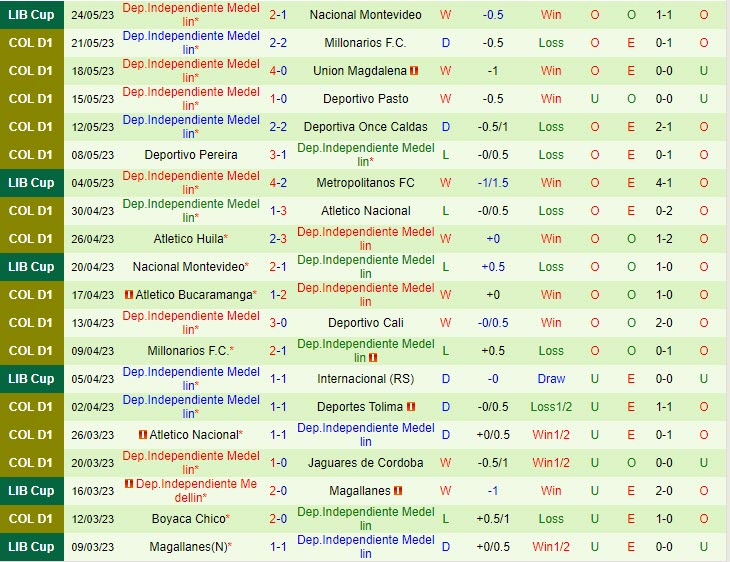This screenshot has width=730, height=562.
Task: Click the Deportivo Pasto team name
Action: coord(365,99)
